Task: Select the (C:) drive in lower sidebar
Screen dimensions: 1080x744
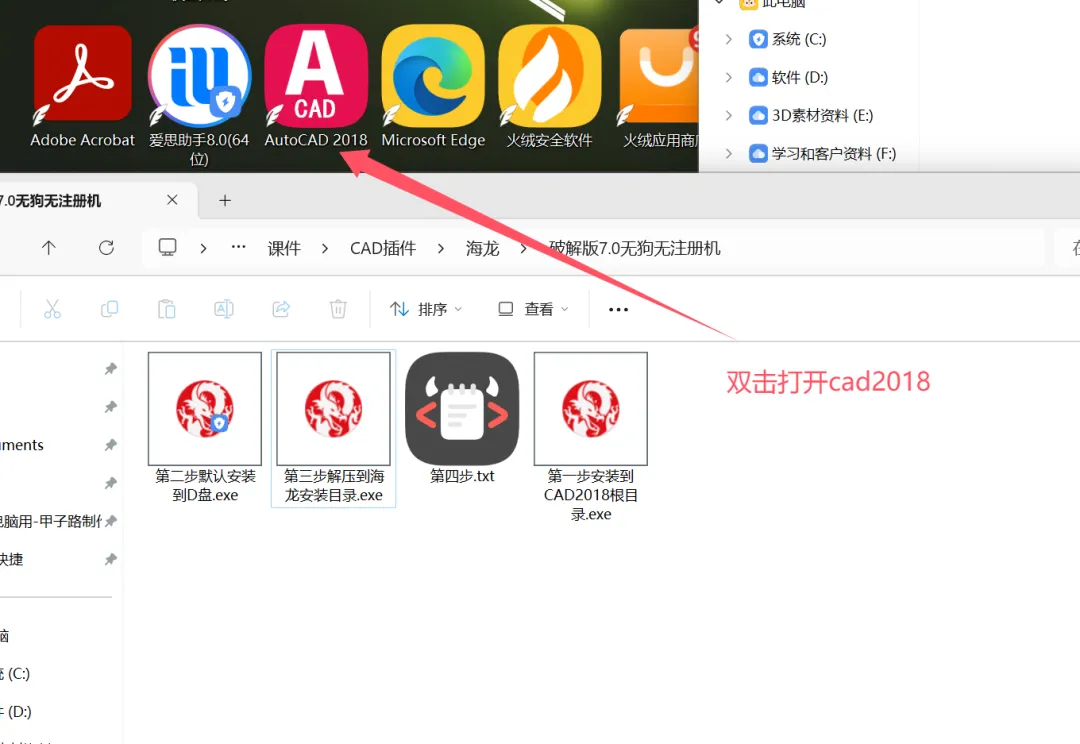Action: [x=15, y=674]
